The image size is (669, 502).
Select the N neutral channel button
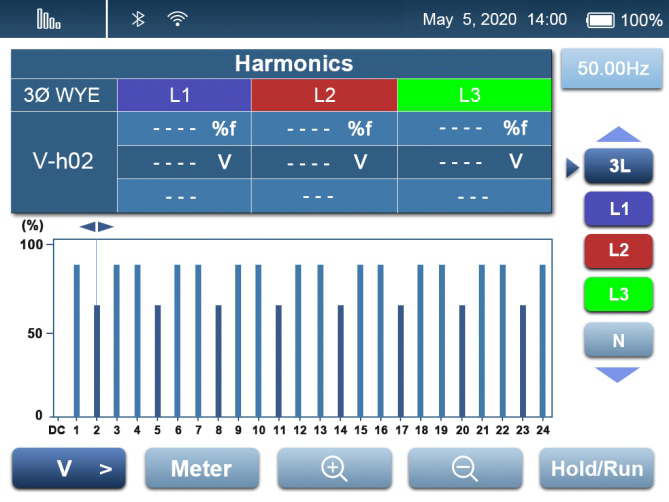[x=618, y=340]
